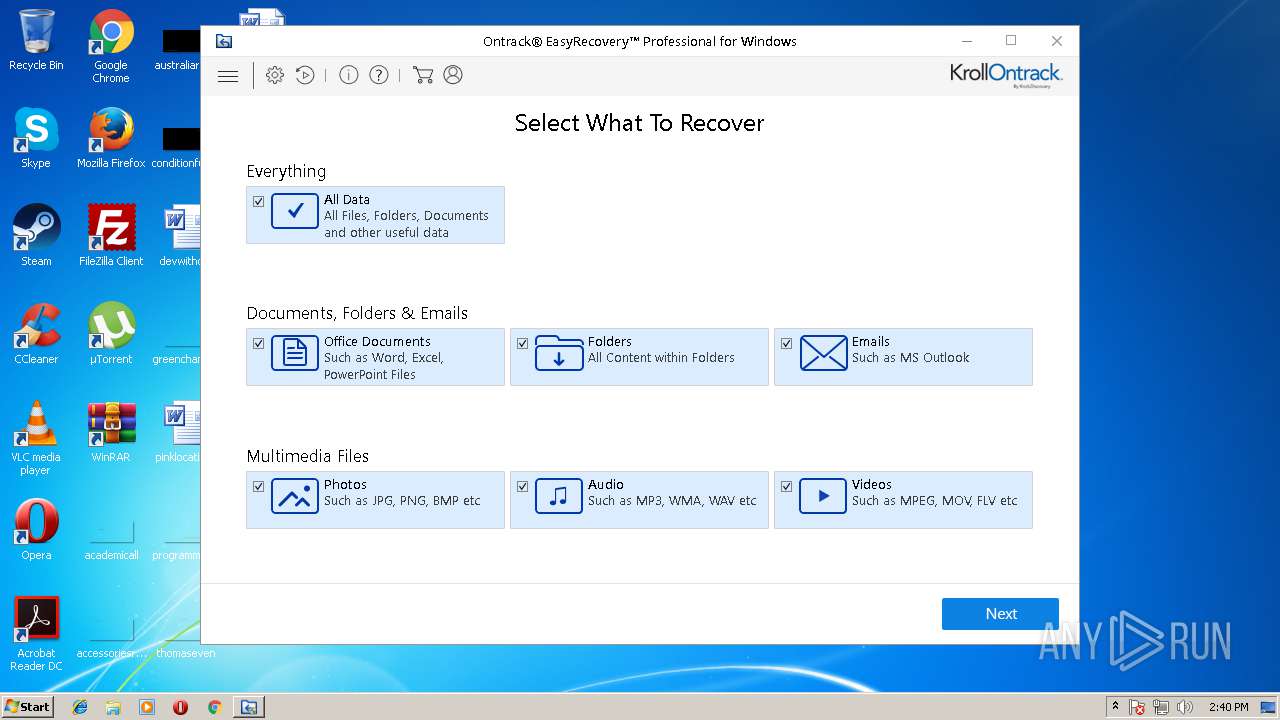Click the Videos play icon
Screen dimensions: 1280x720
pos(823,496)
